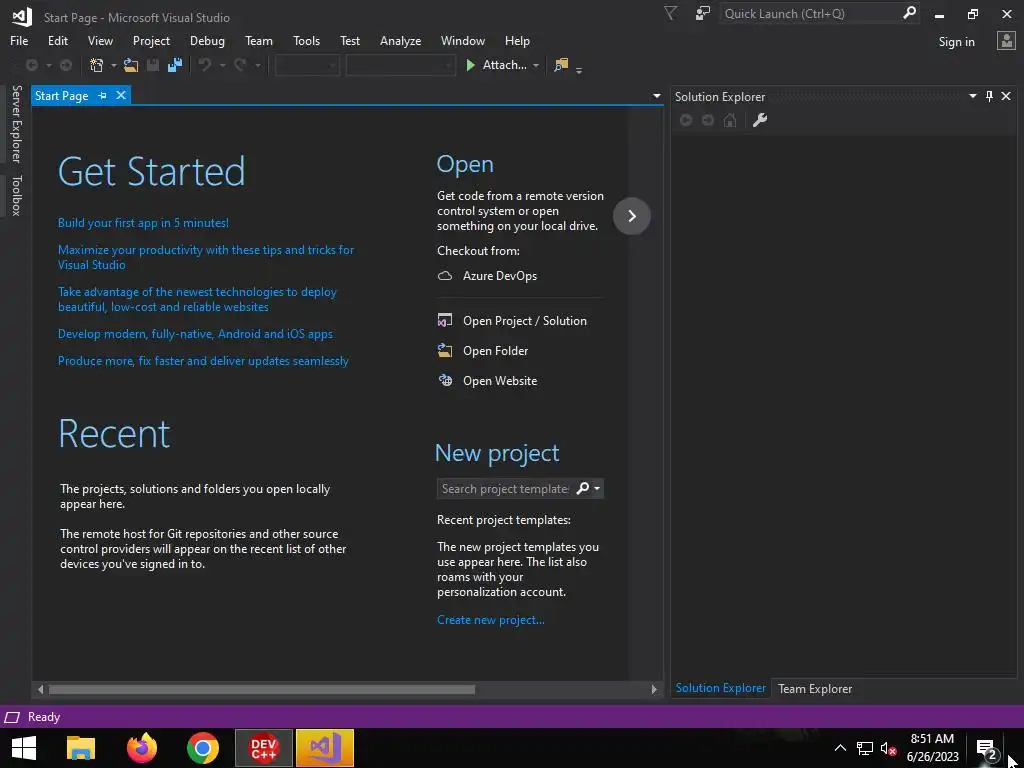Click the horizontal scrollbar right arrow

tap(654, 689)
